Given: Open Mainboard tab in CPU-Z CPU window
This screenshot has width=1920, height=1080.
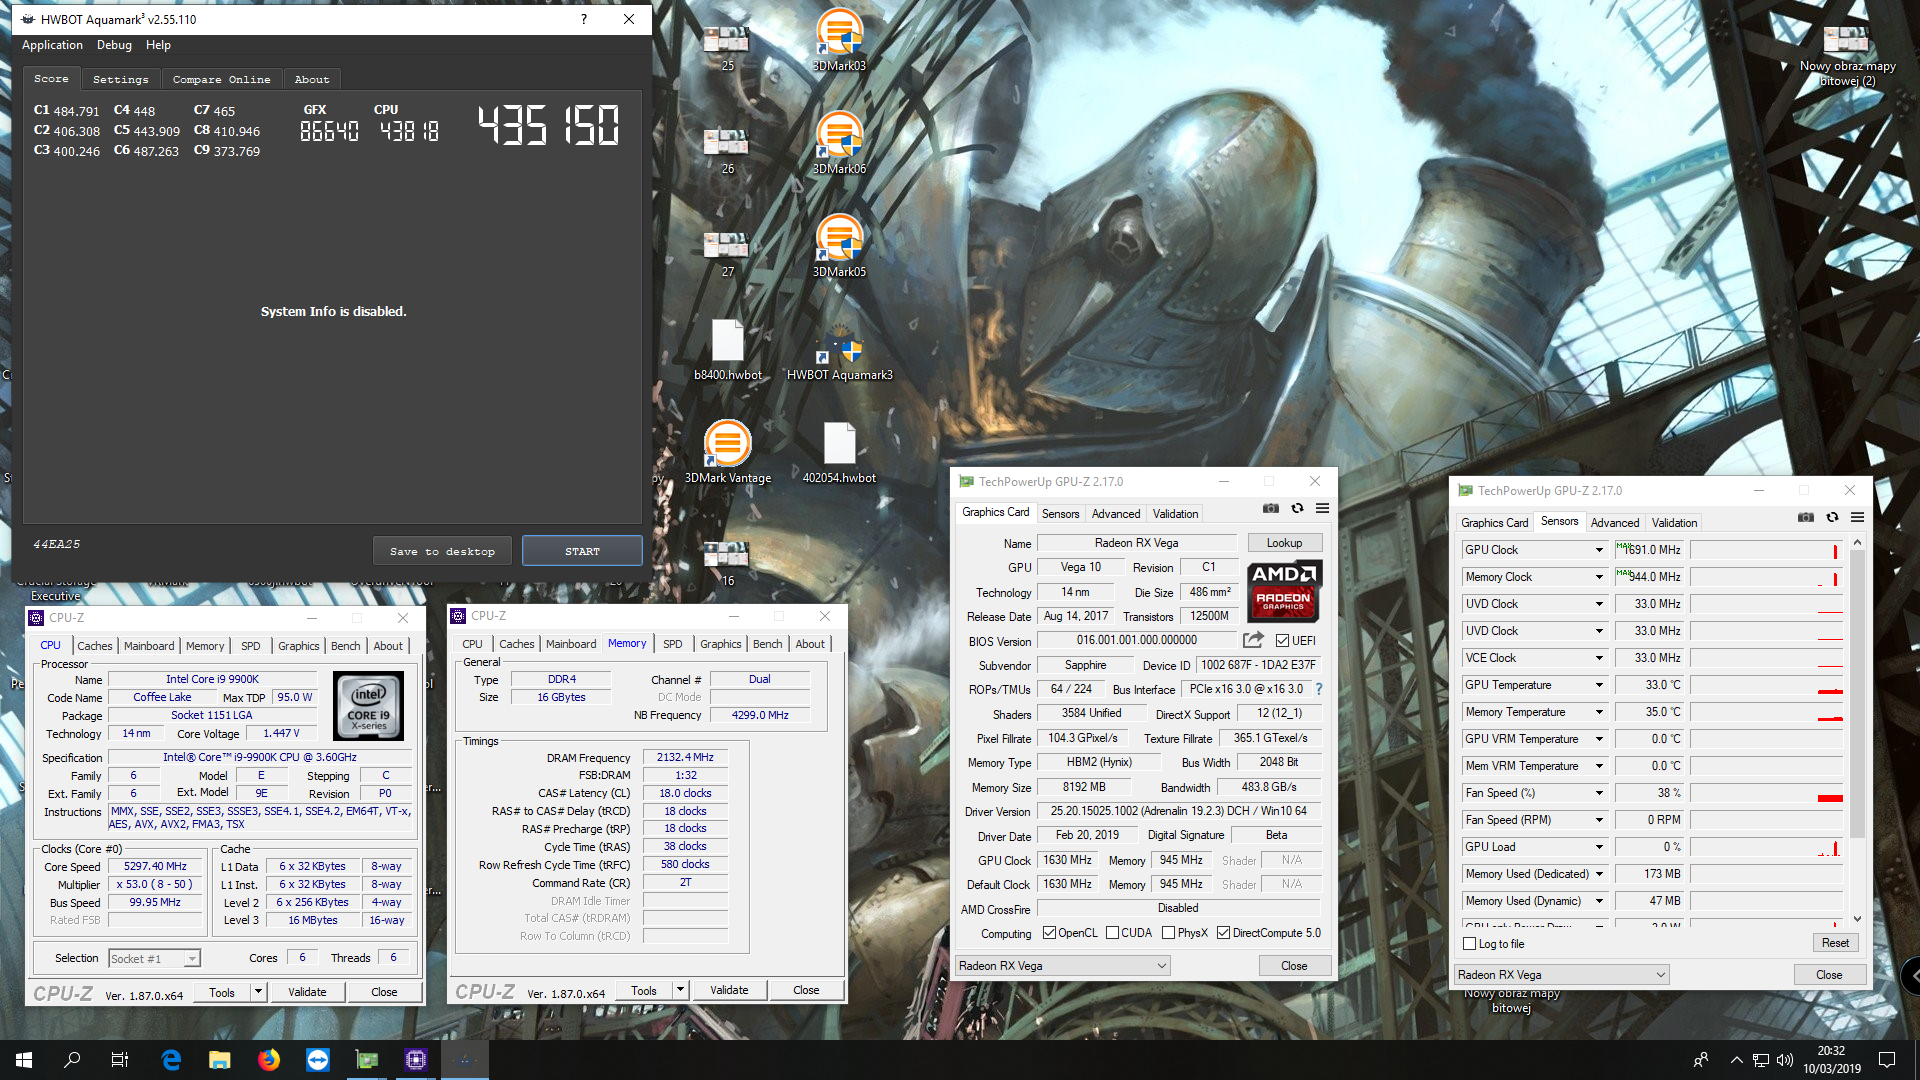Looking at the screenshot, I should coord(149,646).
